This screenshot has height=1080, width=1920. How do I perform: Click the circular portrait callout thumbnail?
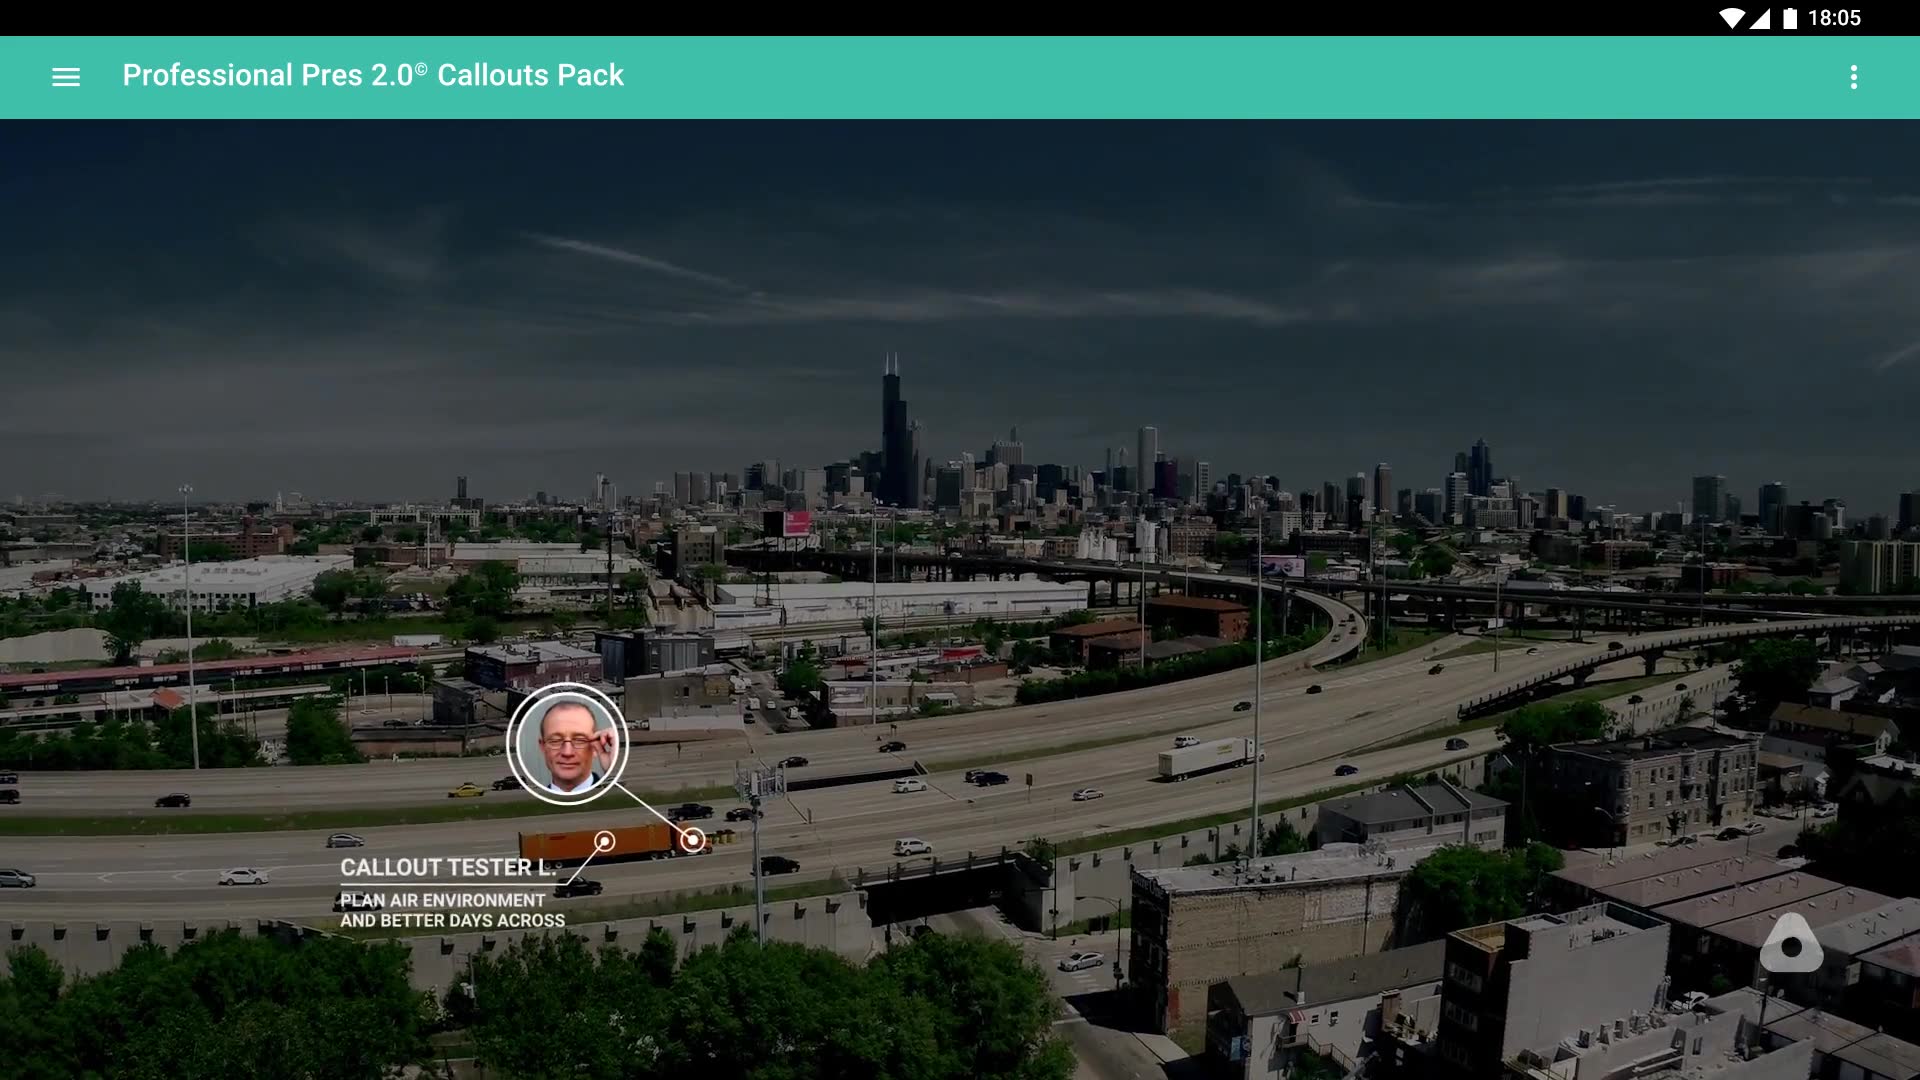pyautogui.click(x=567, y=743)
